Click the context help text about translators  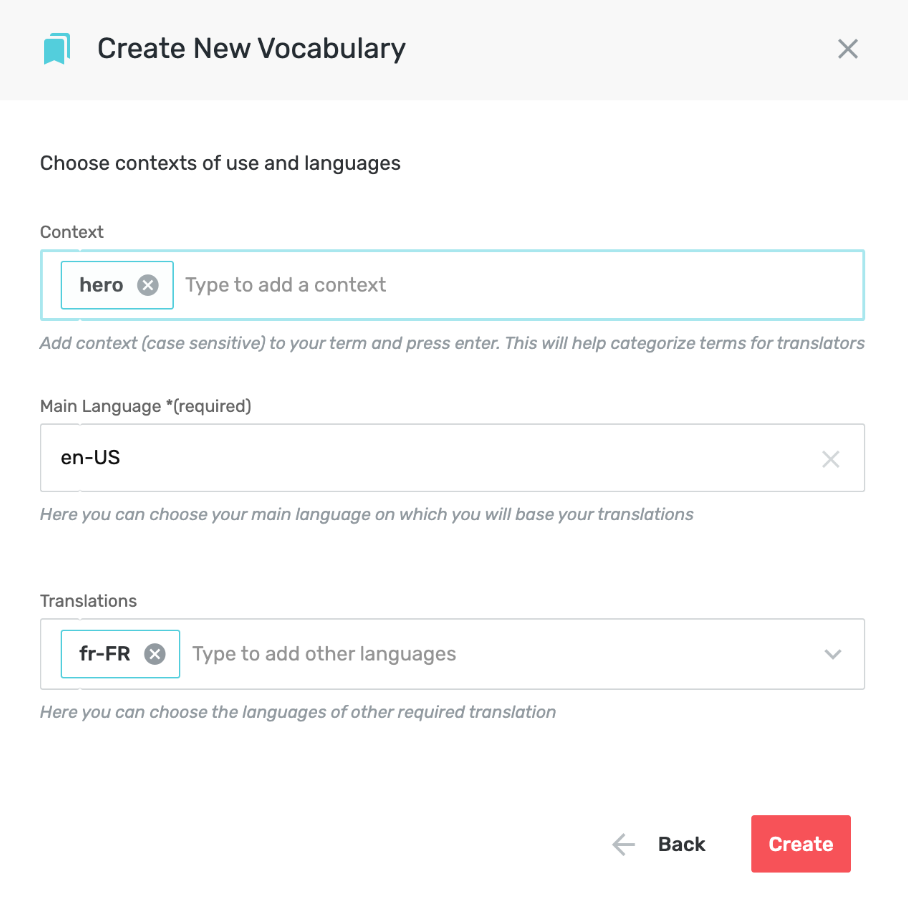452,343
